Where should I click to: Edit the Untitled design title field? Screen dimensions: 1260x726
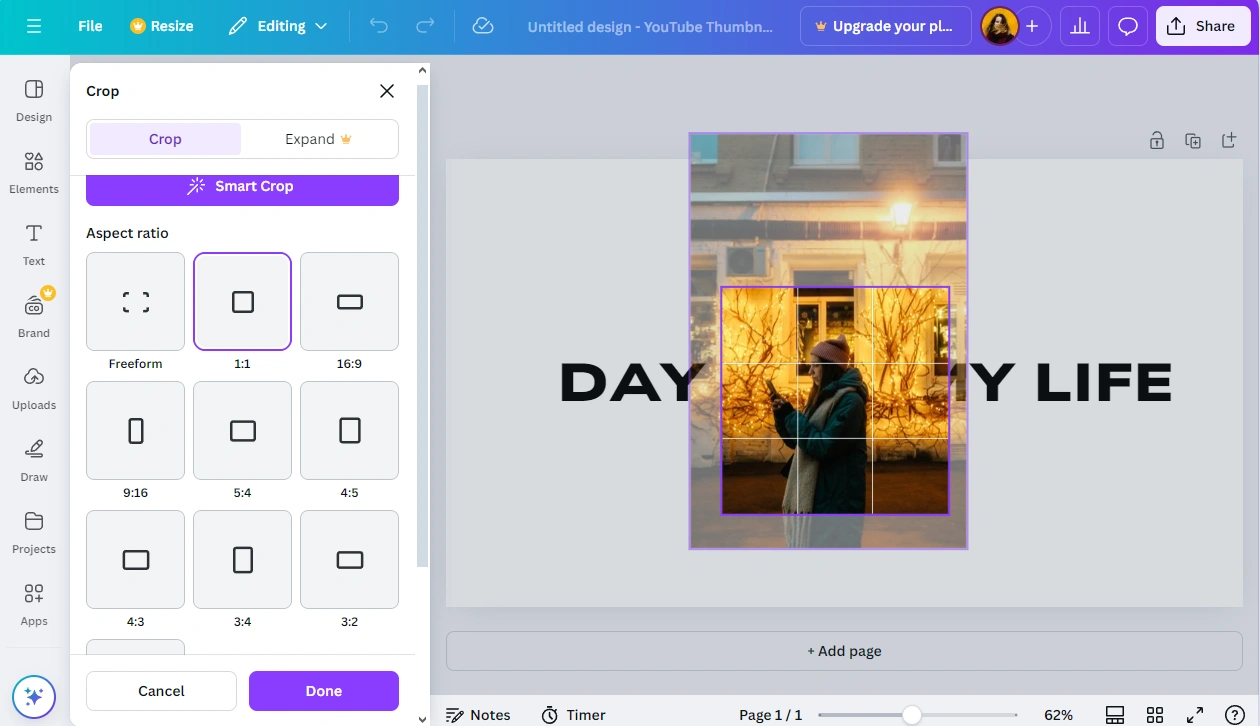click(650, 26)
